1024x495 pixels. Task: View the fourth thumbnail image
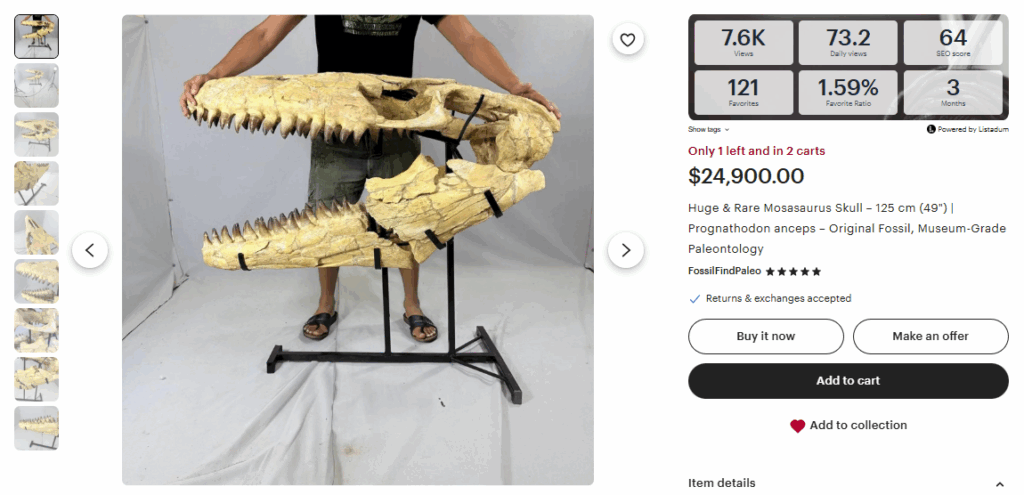tap(36, 183)
